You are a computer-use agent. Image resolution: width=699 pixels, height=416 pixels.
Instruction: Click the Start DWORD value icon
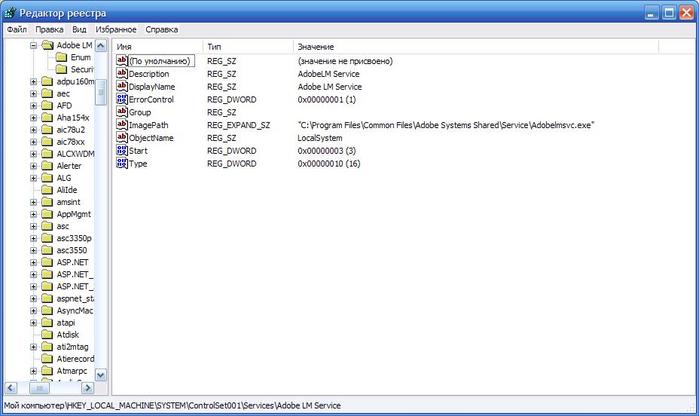[x=122, y=151]
